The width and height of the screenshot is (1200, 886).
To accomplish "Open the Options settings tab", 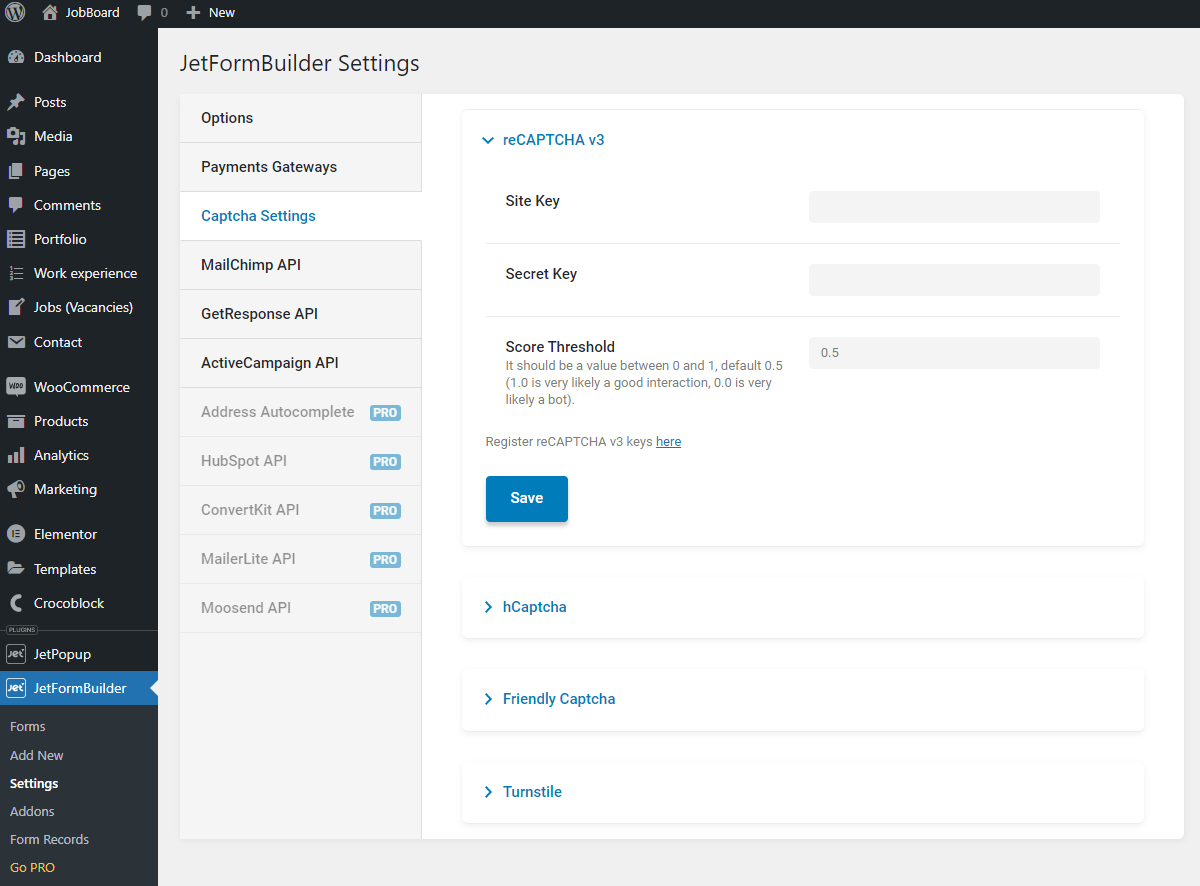I will [x=227, y=118].
